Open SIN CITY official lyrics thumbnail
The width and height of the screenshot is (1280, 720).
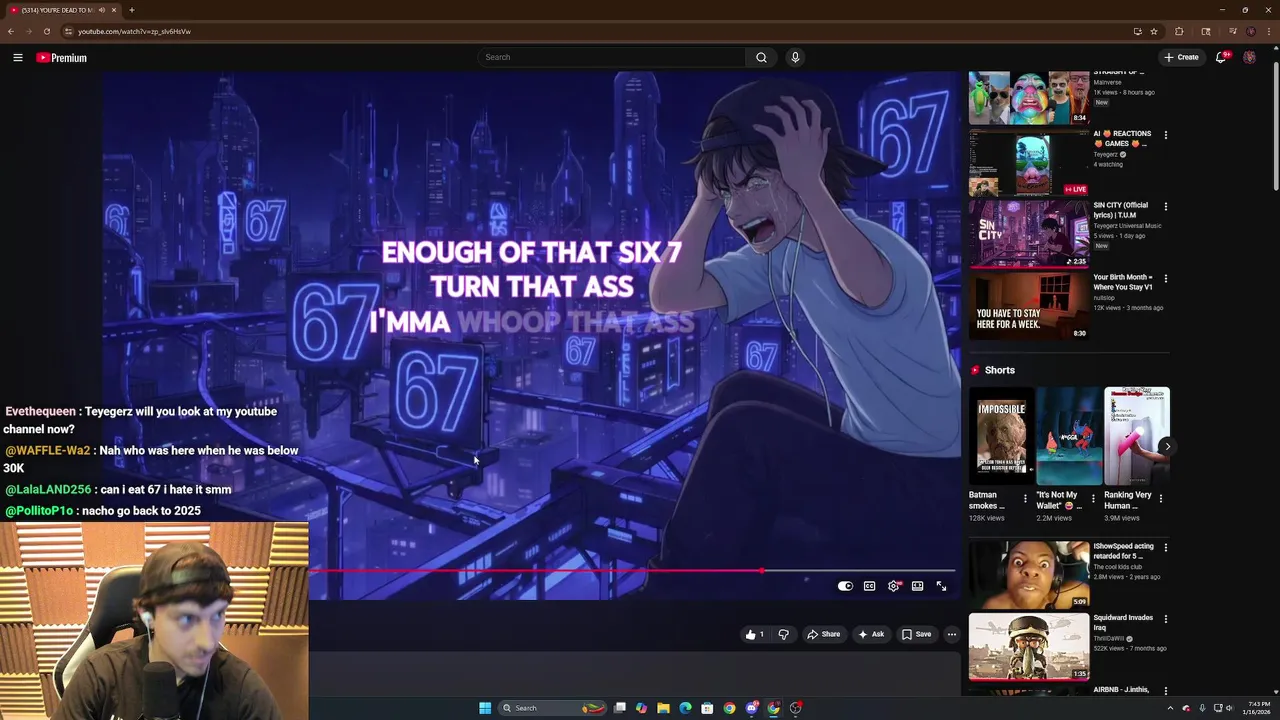pyautogui.click(x=1028, y=234)
